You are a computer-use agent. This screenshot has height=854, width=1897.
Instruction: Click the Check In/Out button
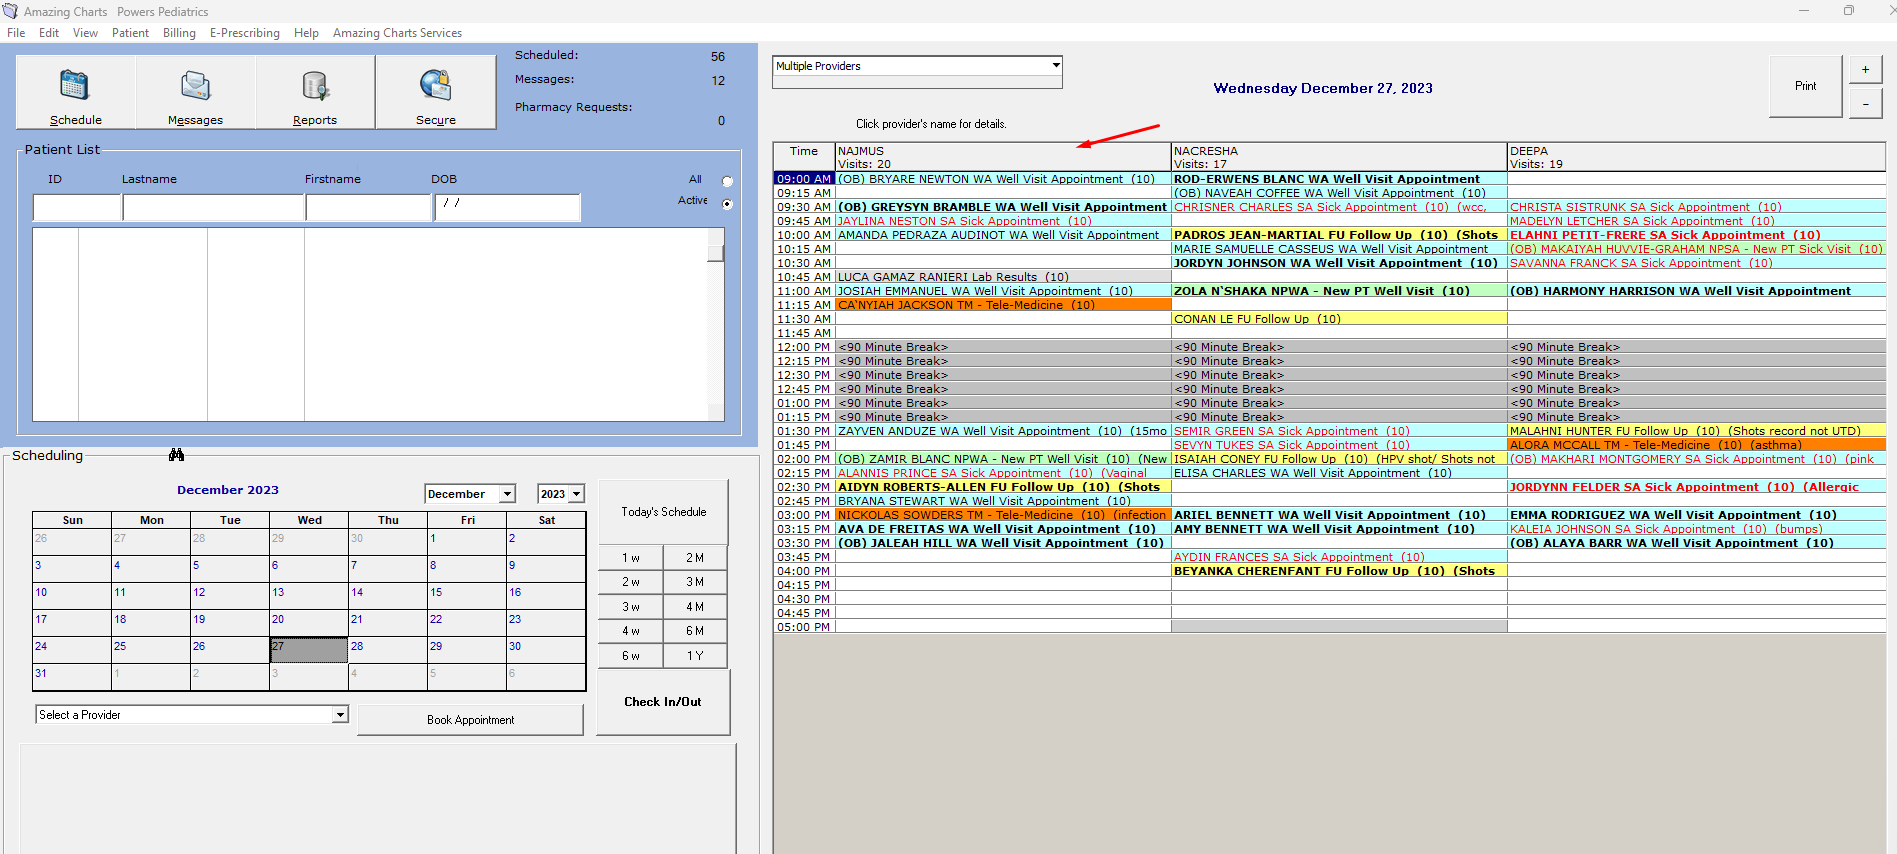click(x=663, y=702)
